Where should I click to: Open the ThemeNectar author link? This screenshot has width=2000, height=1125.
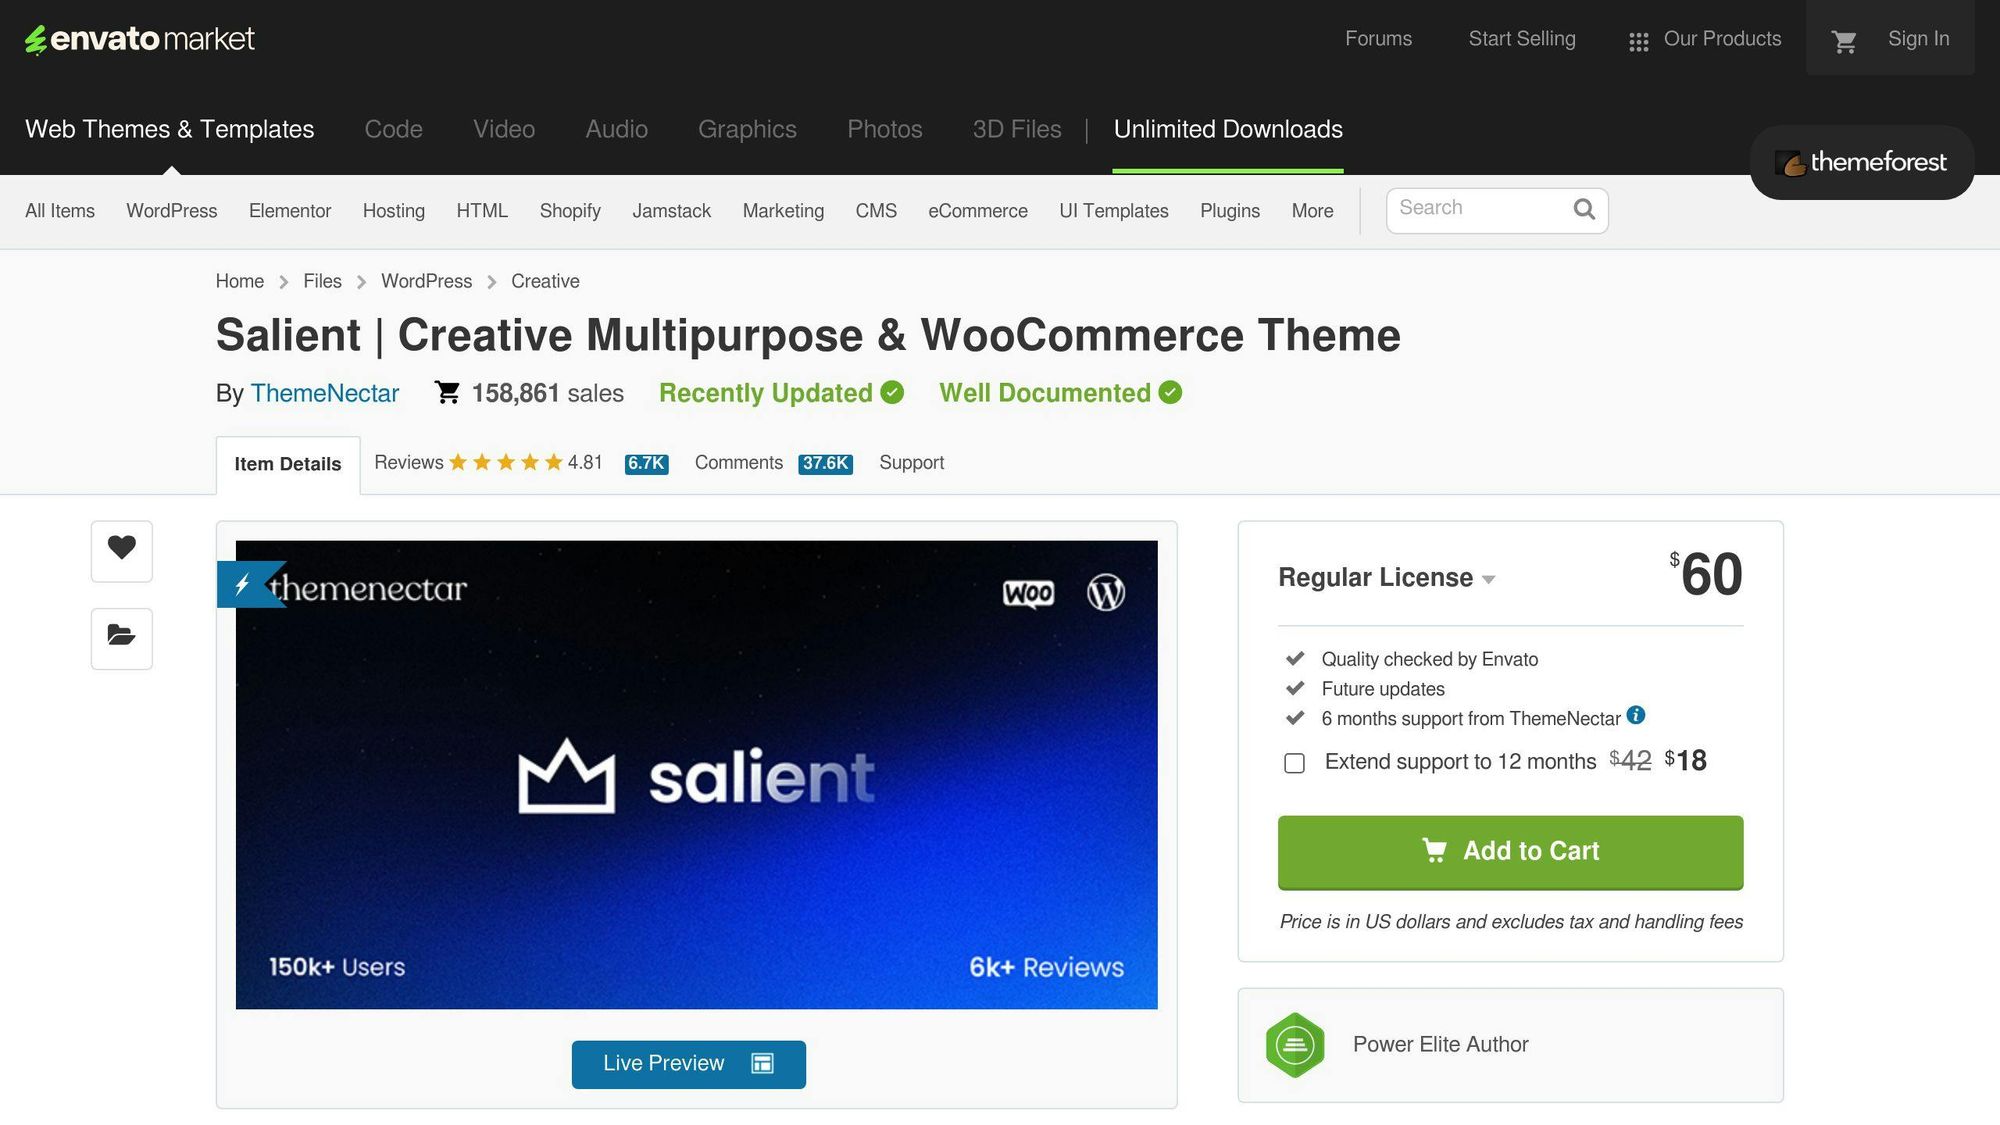(324, 393)
